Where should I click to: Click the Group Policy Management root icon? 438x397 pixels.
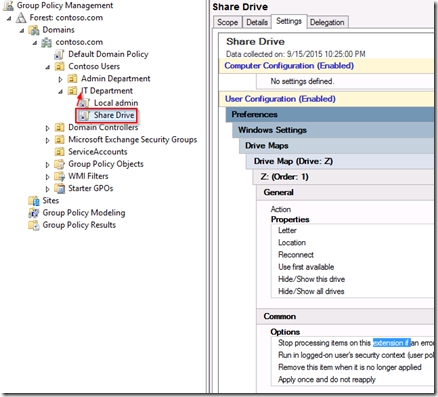(8, 6)
